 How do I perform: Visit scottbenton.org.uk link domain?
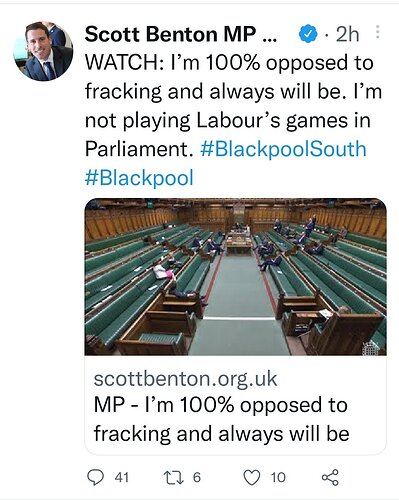point(185,379)
